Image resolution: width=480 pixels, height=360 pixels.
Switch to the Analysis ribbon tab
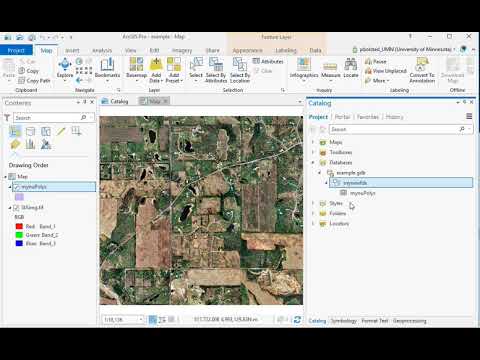(x=102, y=50)
